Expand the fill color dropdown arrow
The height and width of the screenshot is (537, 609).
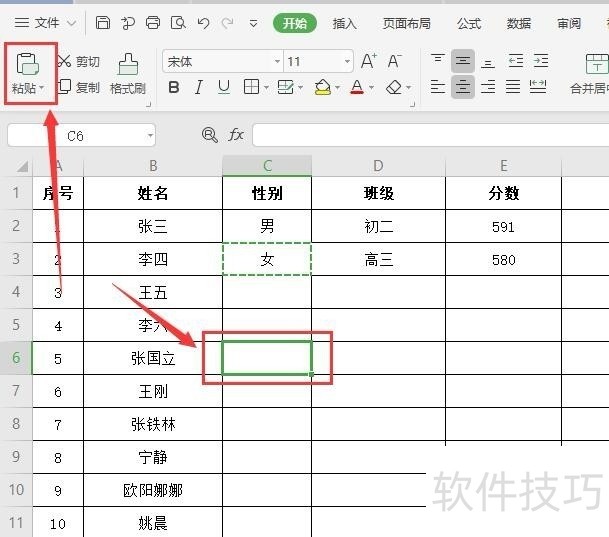[x=337, y=87]
